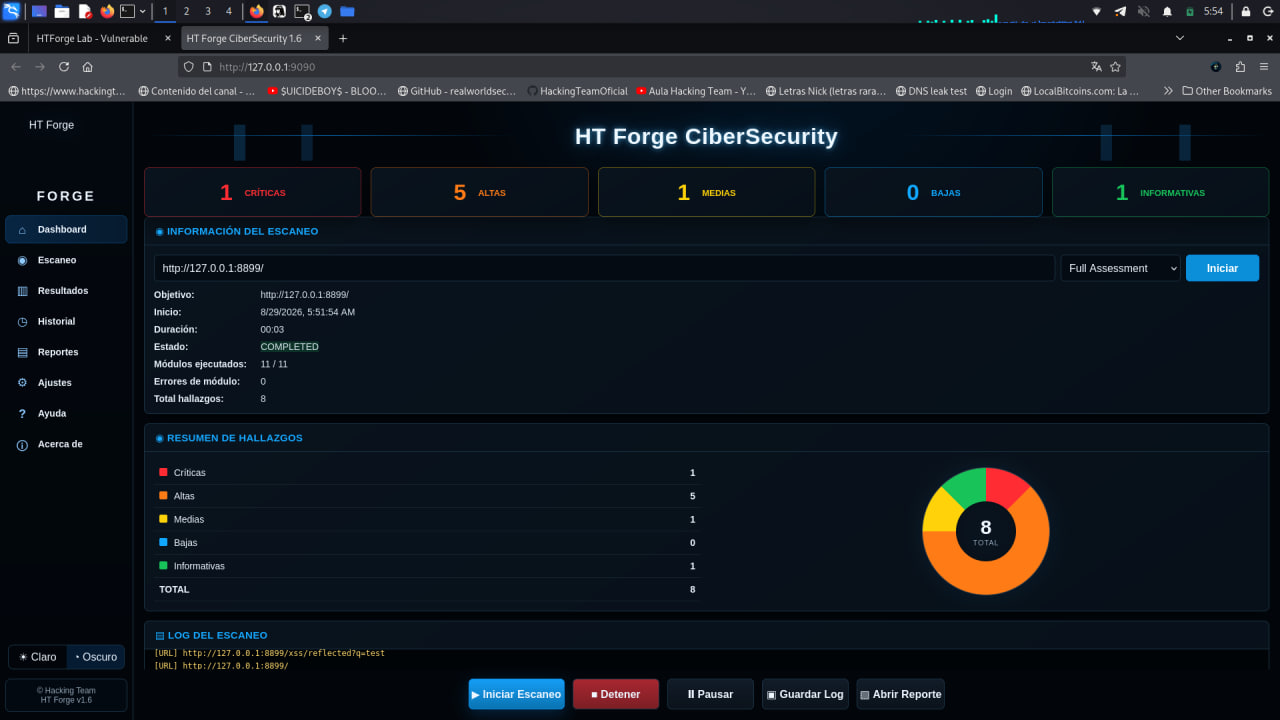Open the DNS leak test bookmark
Viewport: 1280px width, 720px height.
click(x=930, y=91)
